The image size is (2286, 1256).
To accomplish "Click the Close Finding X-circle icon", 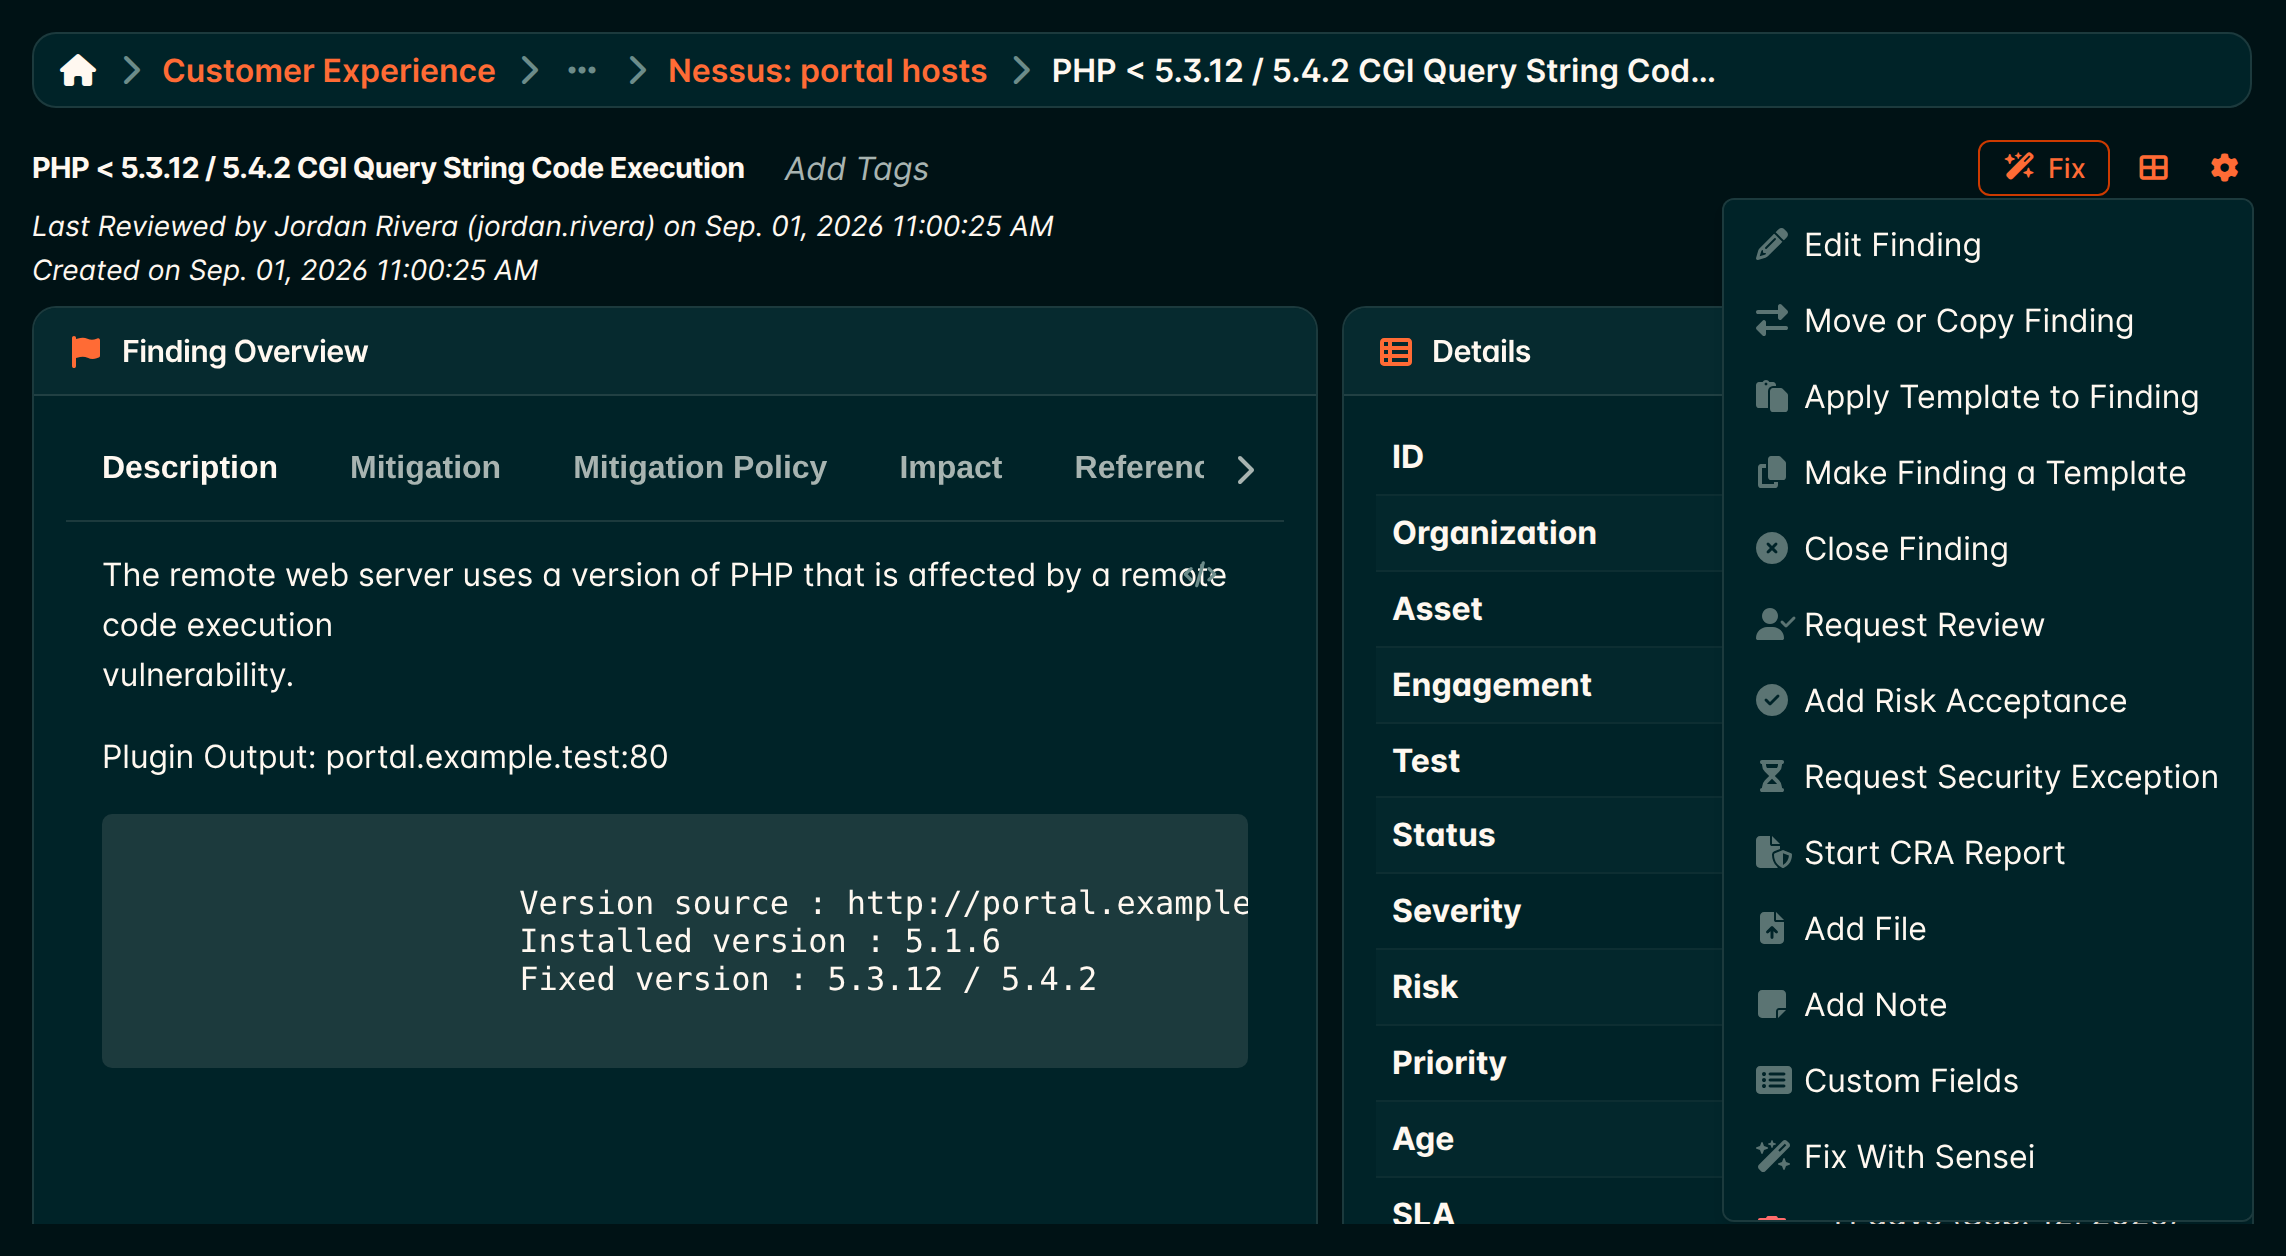I will tap(1772, 549).
